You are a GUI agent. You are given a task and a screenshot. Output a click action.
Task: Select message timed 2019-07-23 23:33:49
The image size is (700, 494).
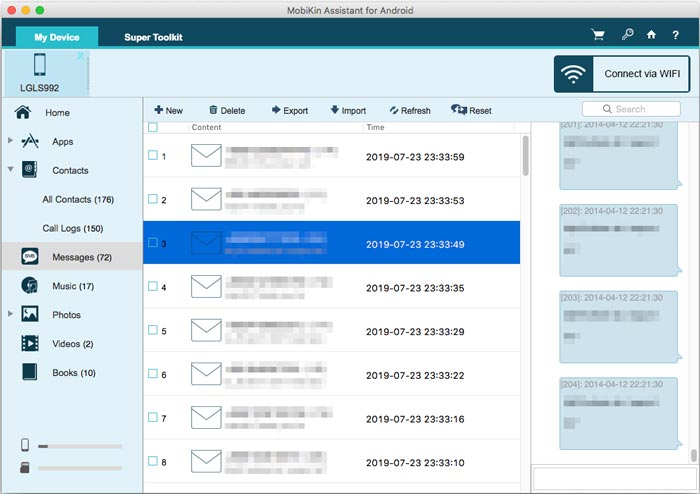pos(332,243)
